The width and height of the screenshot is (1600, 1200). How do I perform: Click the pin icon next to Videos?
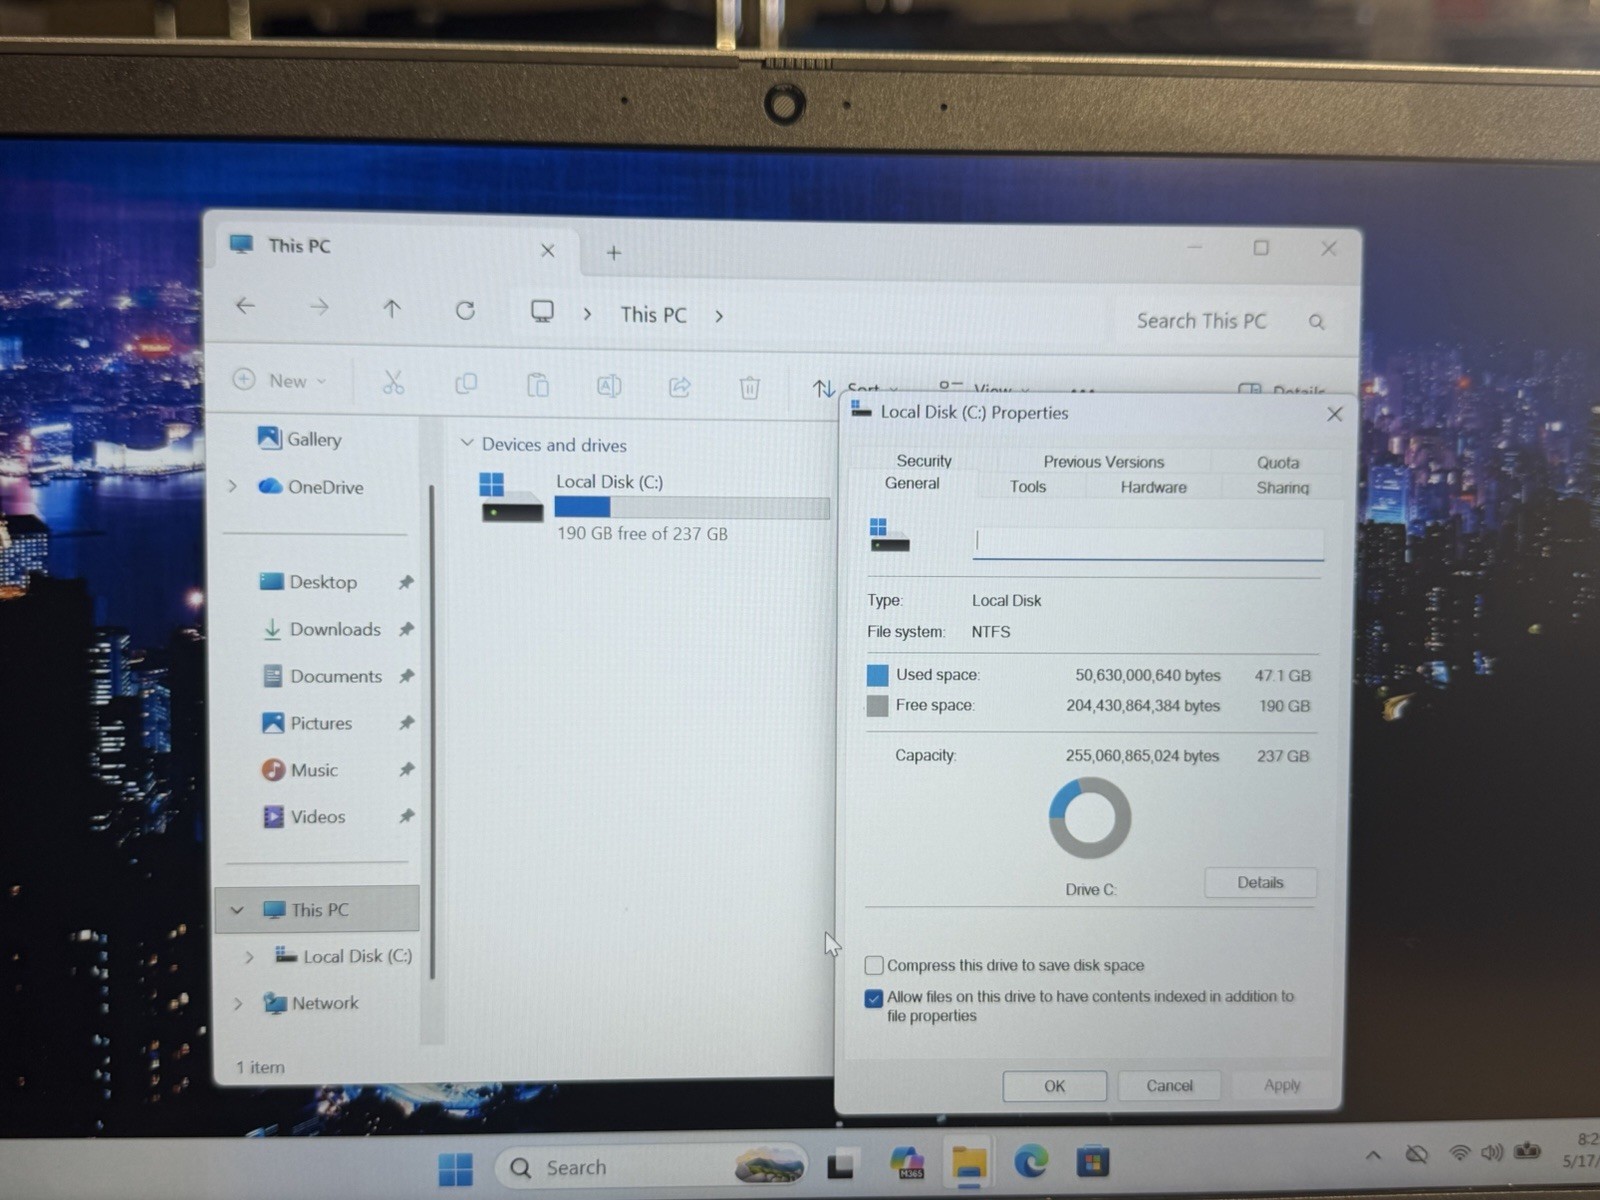click(406, 816)
